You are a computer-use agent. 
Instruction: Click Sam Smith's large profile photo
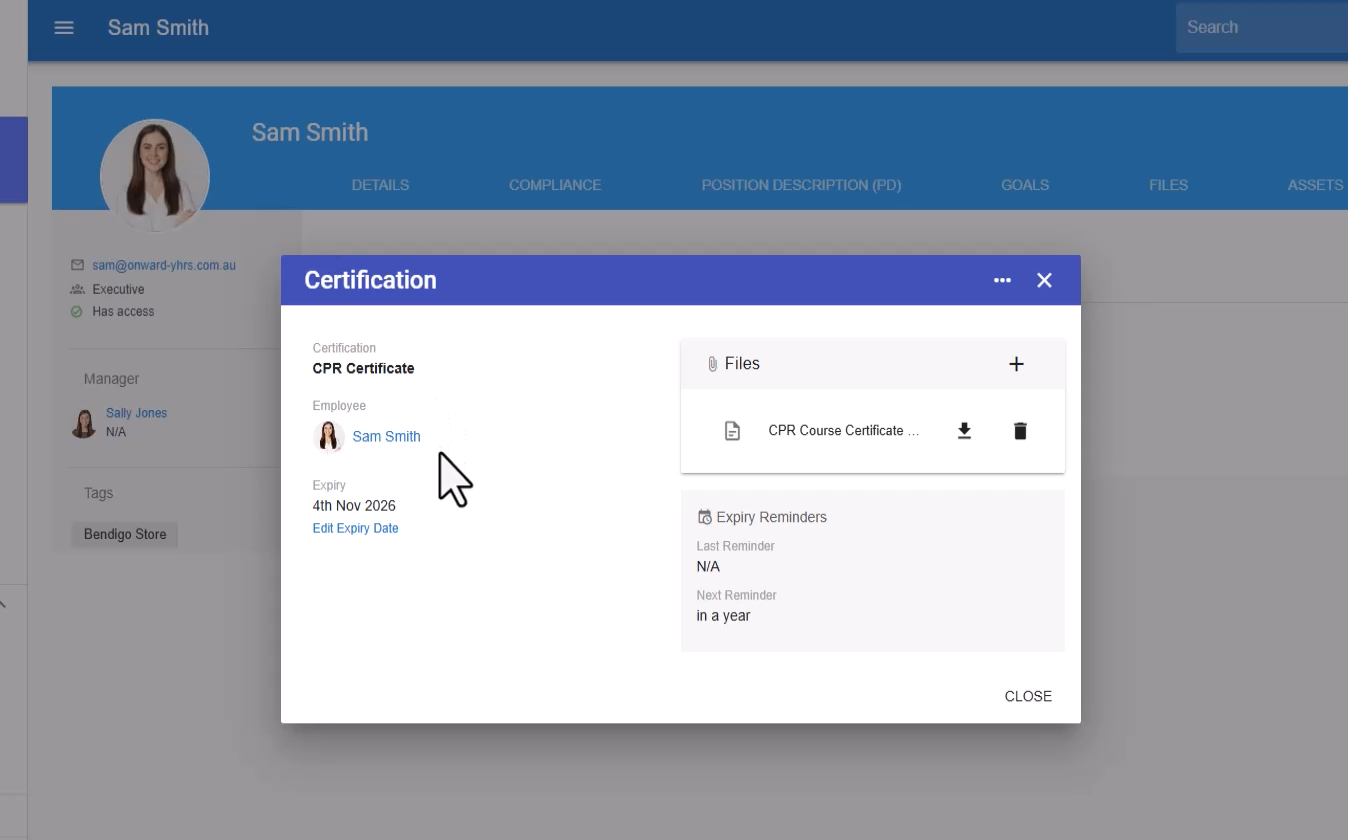(x=155, y=174)
